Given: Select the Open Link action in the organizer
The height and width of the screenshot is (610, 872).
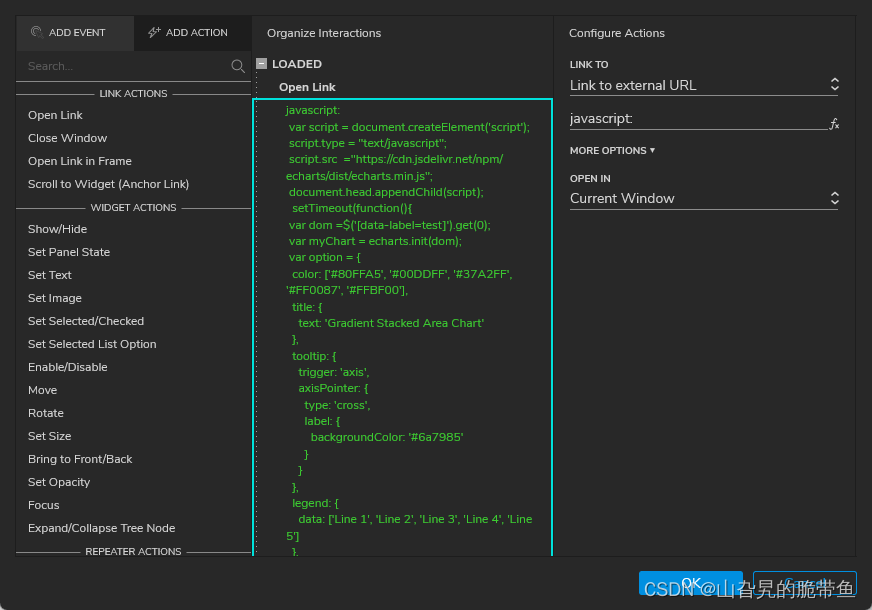Looking at the screenshot, I should pos(307,87).
